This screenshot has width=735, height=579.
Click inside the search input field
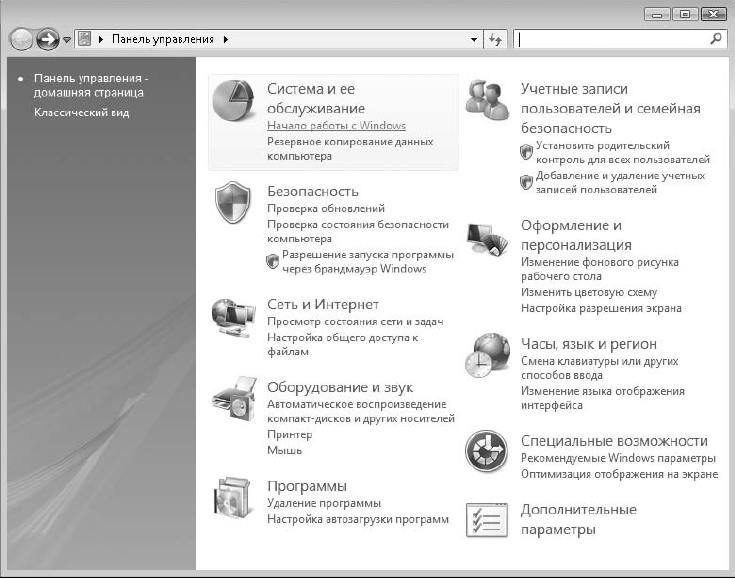pyautogui.click(x=612, y=39)
